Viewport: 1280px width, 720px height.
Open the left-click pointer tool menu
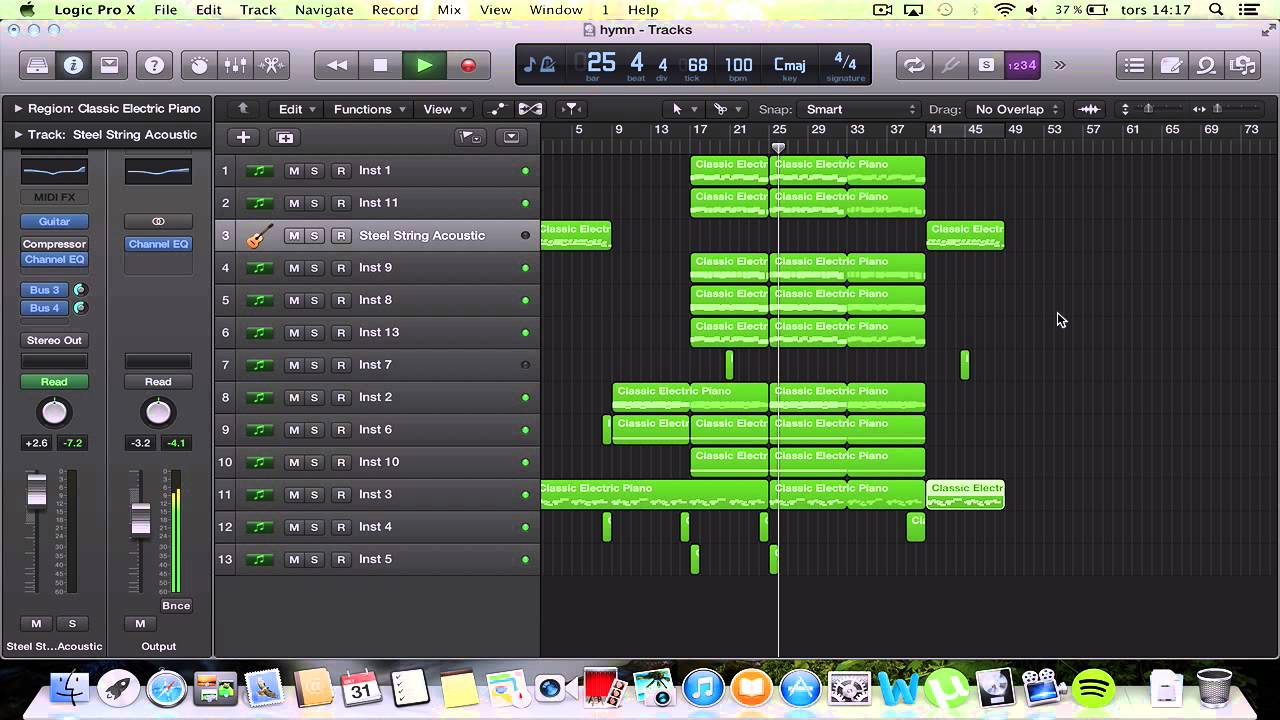[684, 109]
